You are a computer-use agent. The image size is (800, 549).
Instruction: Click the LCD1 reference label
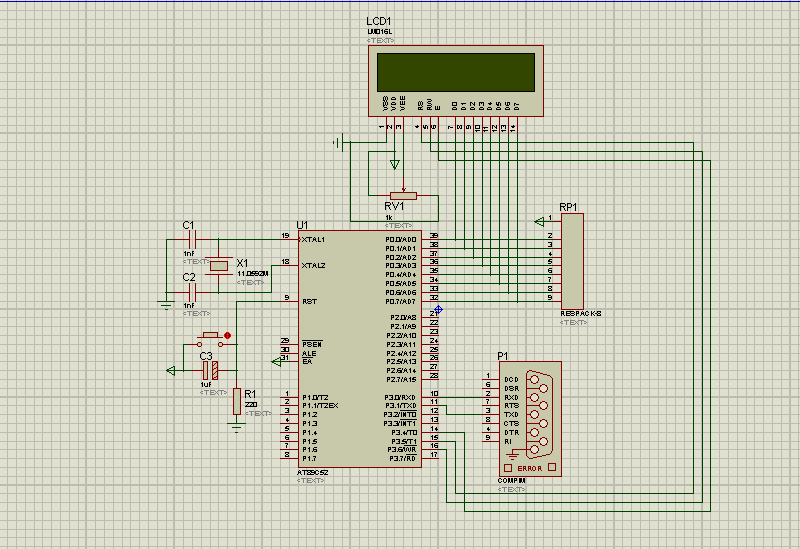tap(379, 21)
